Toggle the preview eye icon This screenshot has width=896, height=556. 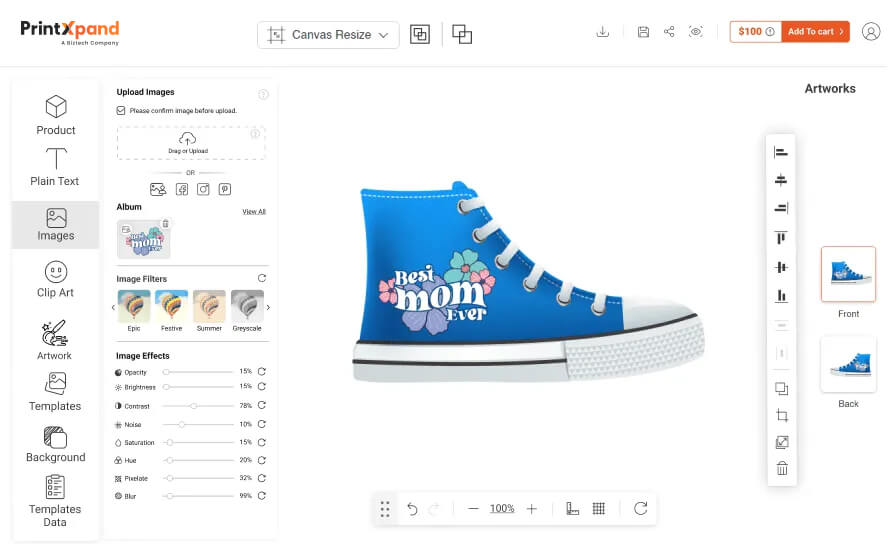(696, 32)
